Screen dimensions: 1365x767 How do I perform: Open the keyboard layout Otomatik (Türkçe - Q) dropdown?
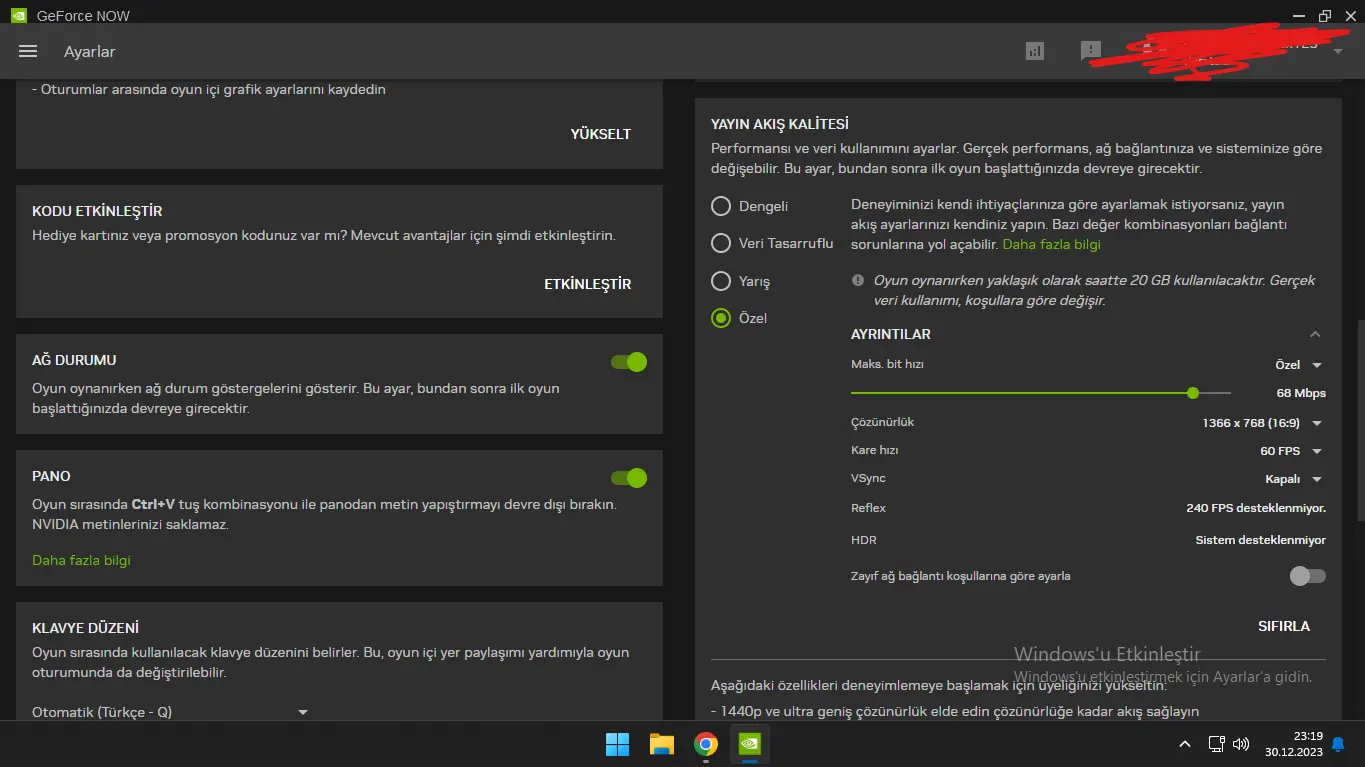click(170, 712)
